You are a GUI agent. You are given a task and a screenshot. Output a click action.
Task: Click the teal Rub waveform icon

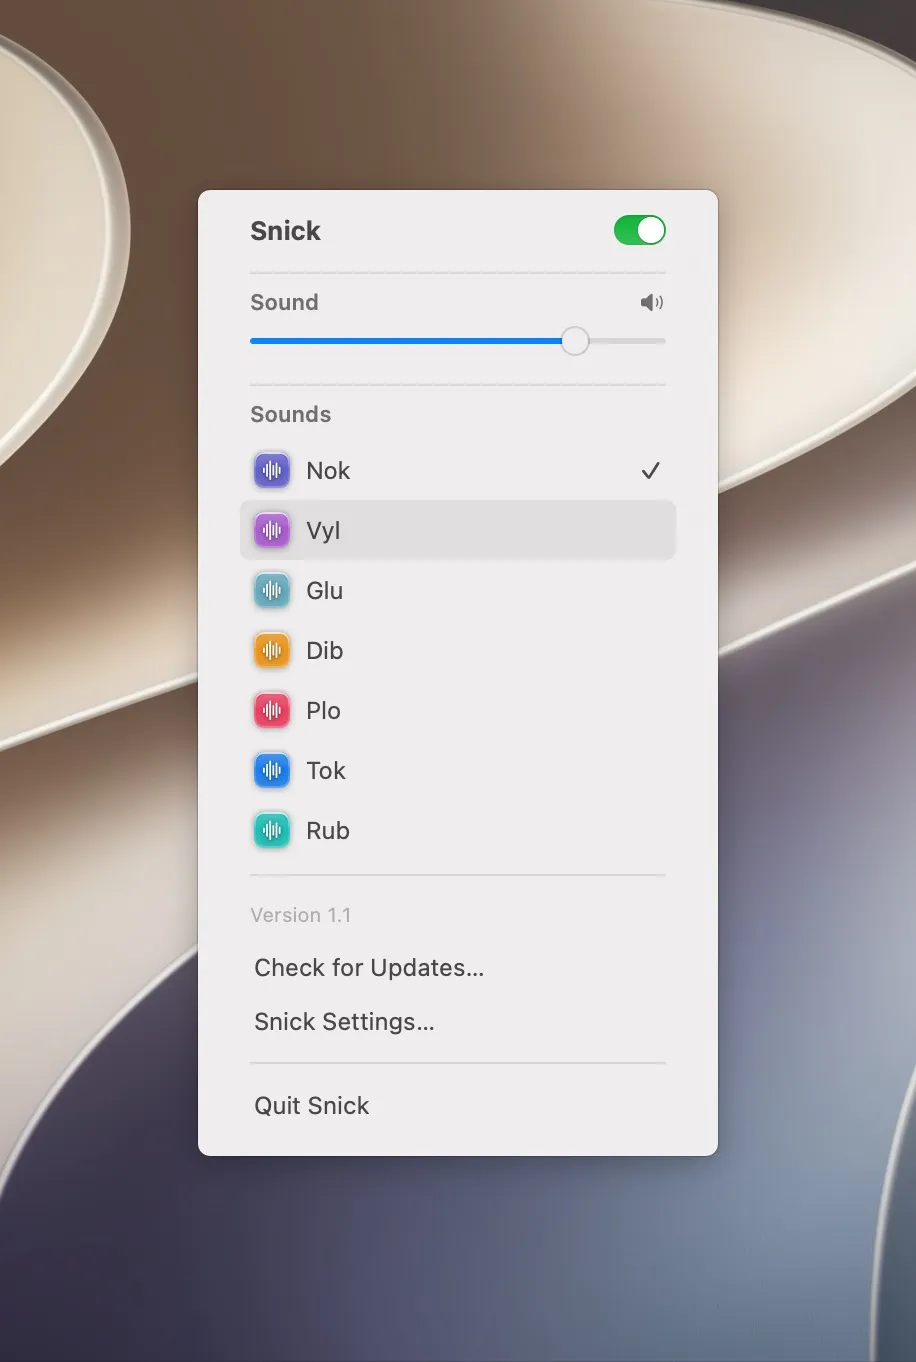pos(272,830)
